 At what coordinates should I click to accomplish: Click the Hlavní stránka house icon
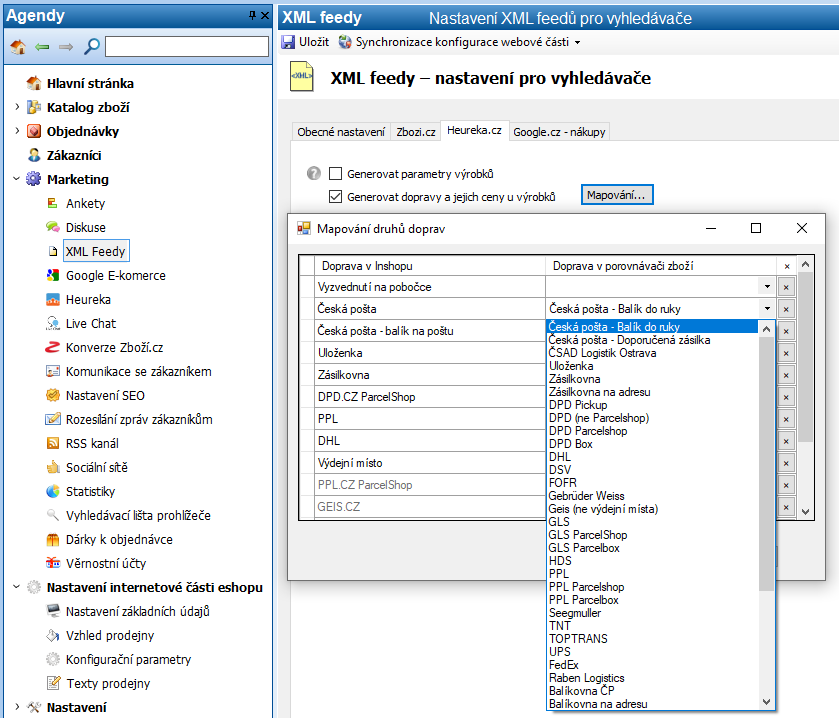point(34,83)
